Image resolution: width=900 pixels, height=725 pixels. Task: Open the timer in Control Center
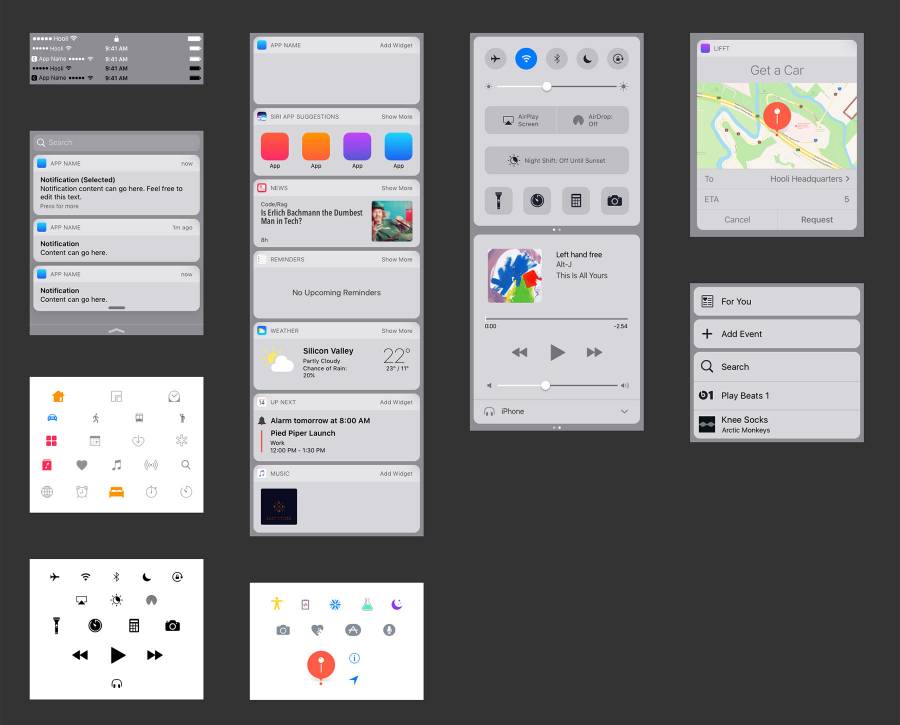tap(537, 200)
